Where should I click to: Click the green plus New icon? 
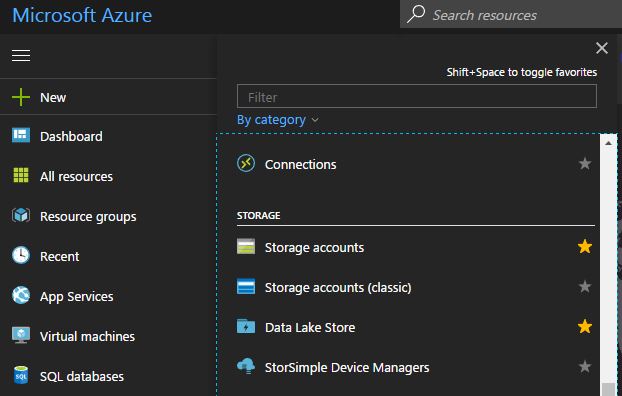[21, 97]
